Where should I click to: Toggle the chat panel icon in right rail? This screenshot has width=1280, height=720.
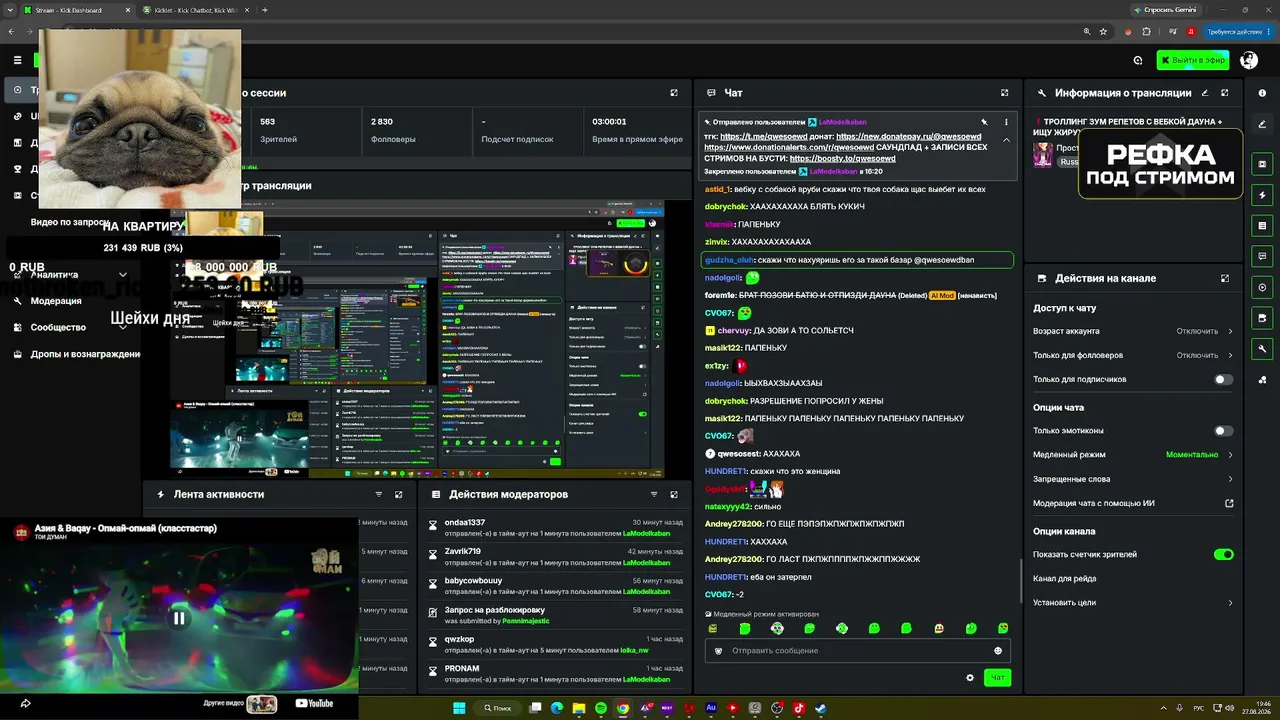tap(1262, 257)
